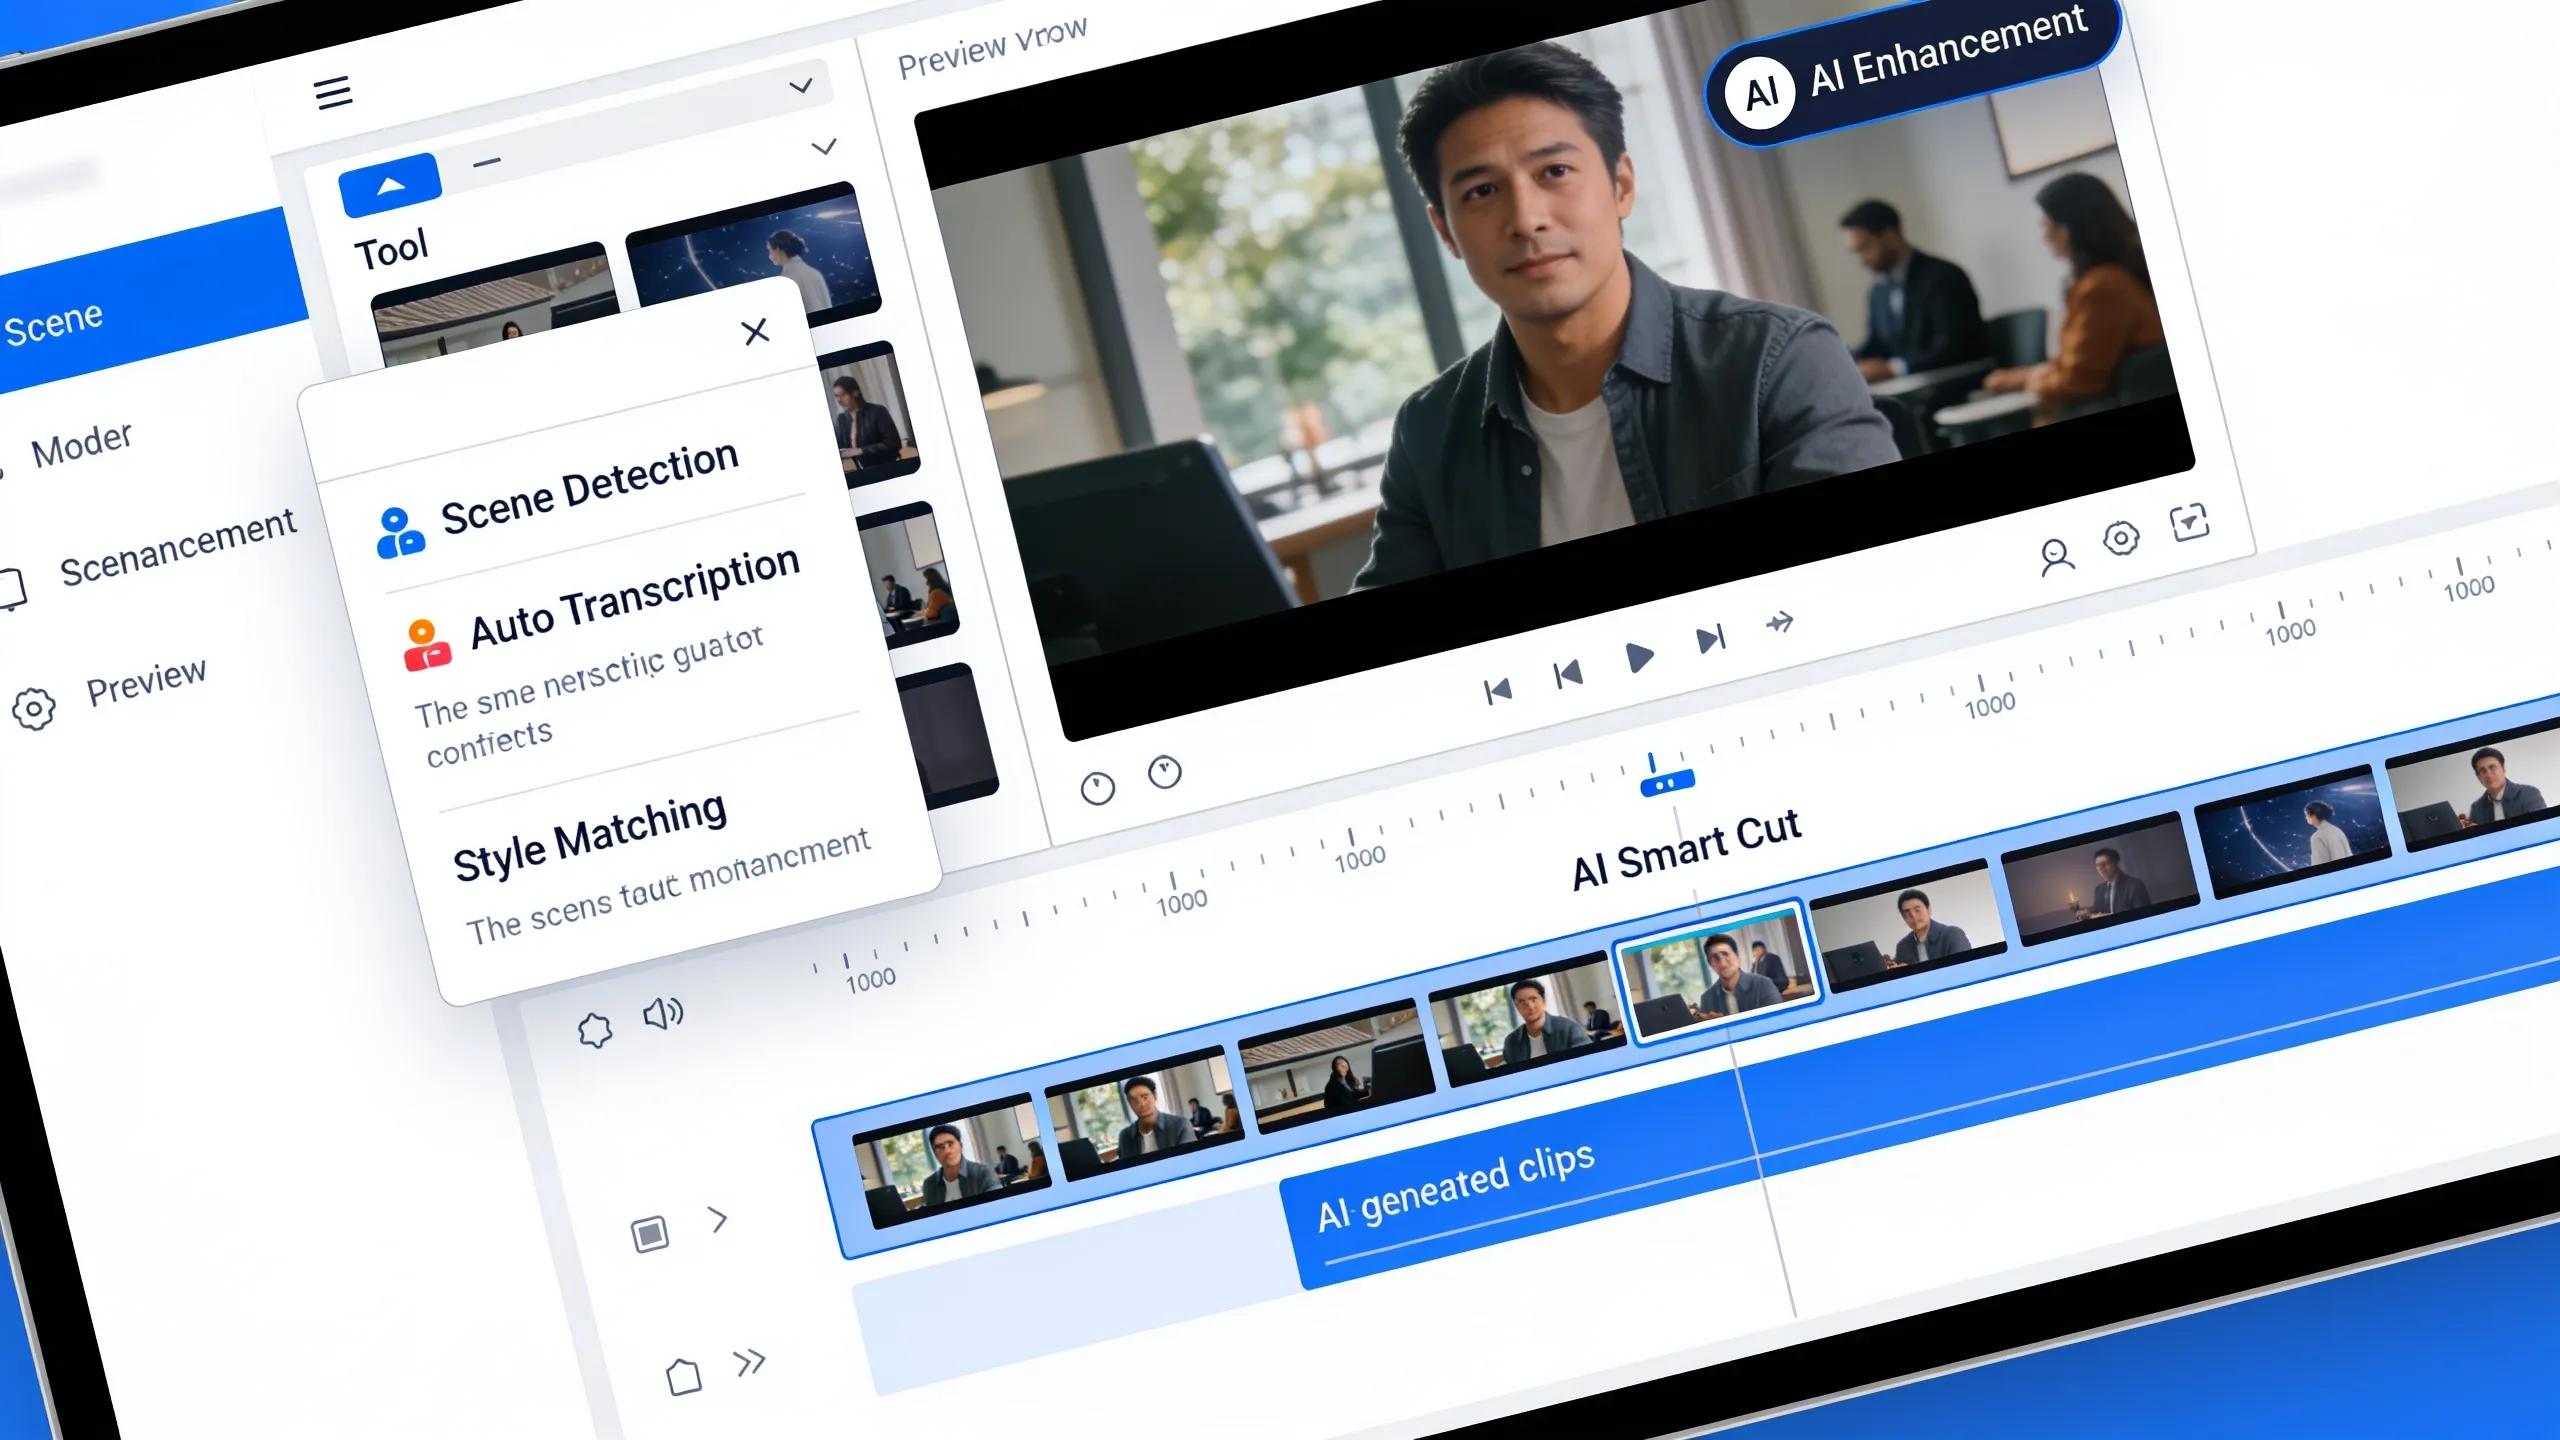Skip to start of the video
The width and height of the screenshot is (2560, 1440).
(x=1497, y=691)
